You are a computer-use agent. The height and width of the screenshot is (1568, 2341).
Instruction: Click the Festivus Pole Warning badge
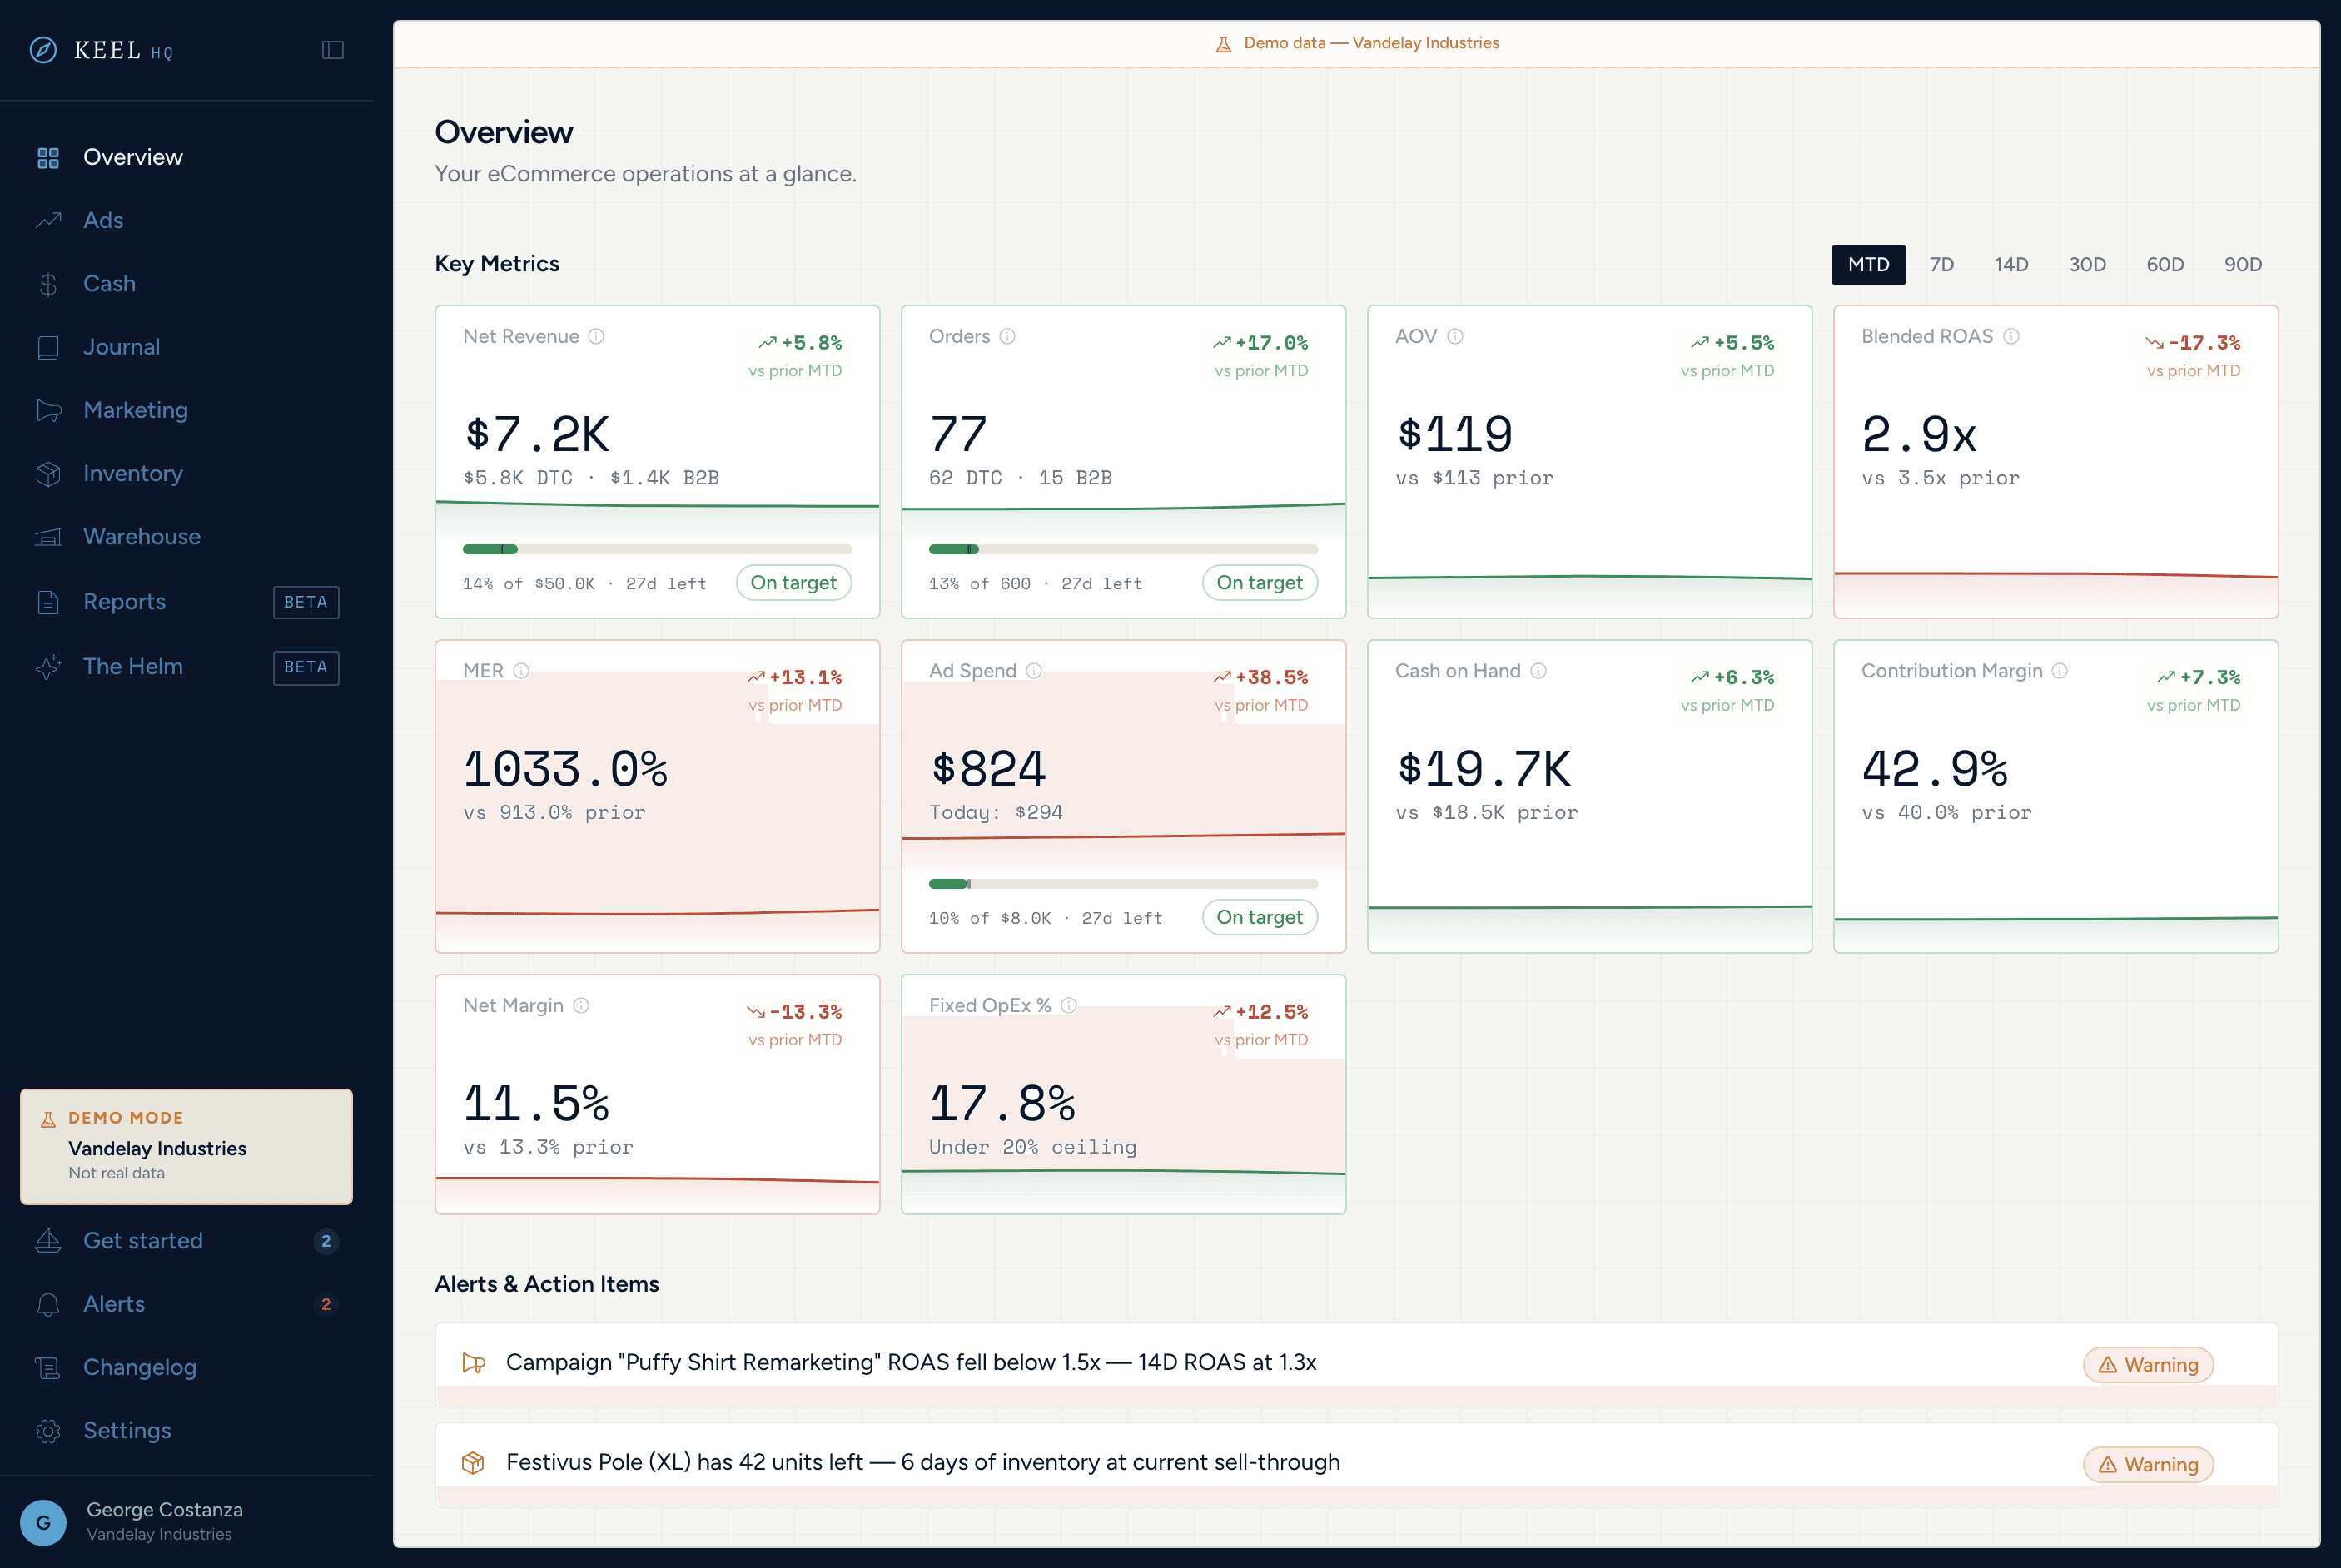2148,1465
